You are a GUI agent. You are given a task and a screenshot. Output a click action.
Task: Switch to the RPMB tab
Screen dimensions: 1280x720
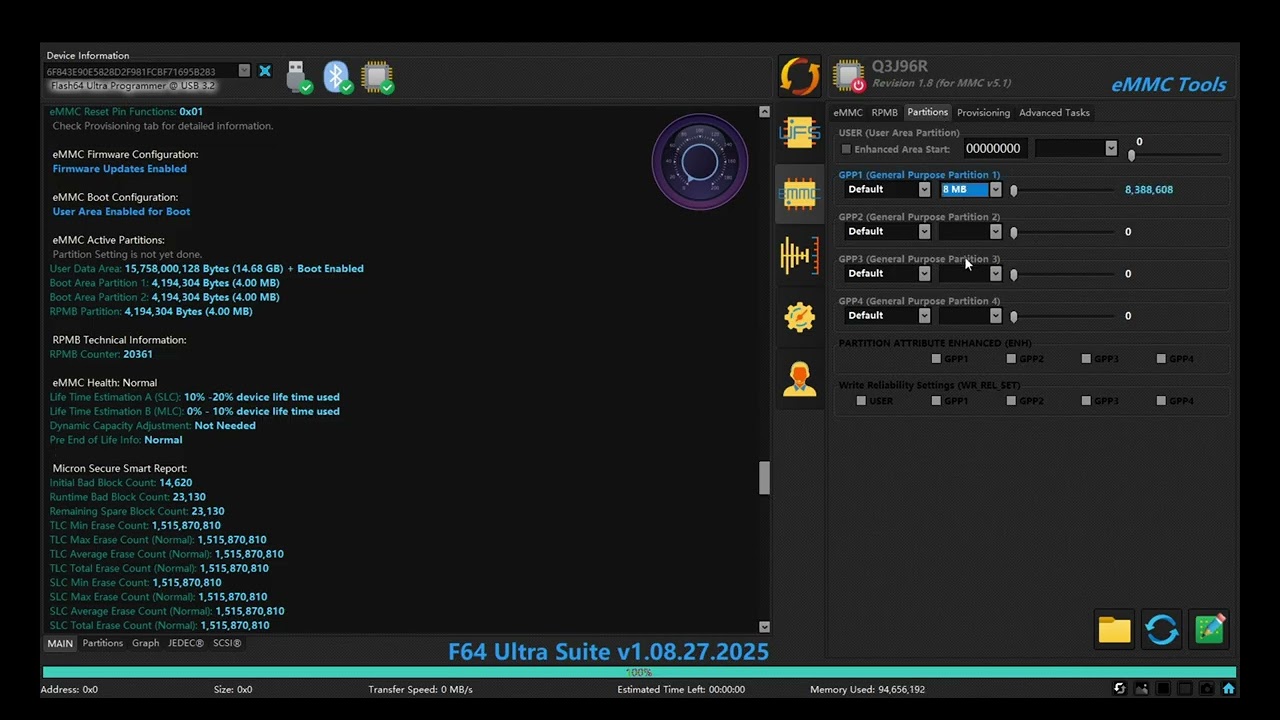pyautogui.click(x=884, y=112)
